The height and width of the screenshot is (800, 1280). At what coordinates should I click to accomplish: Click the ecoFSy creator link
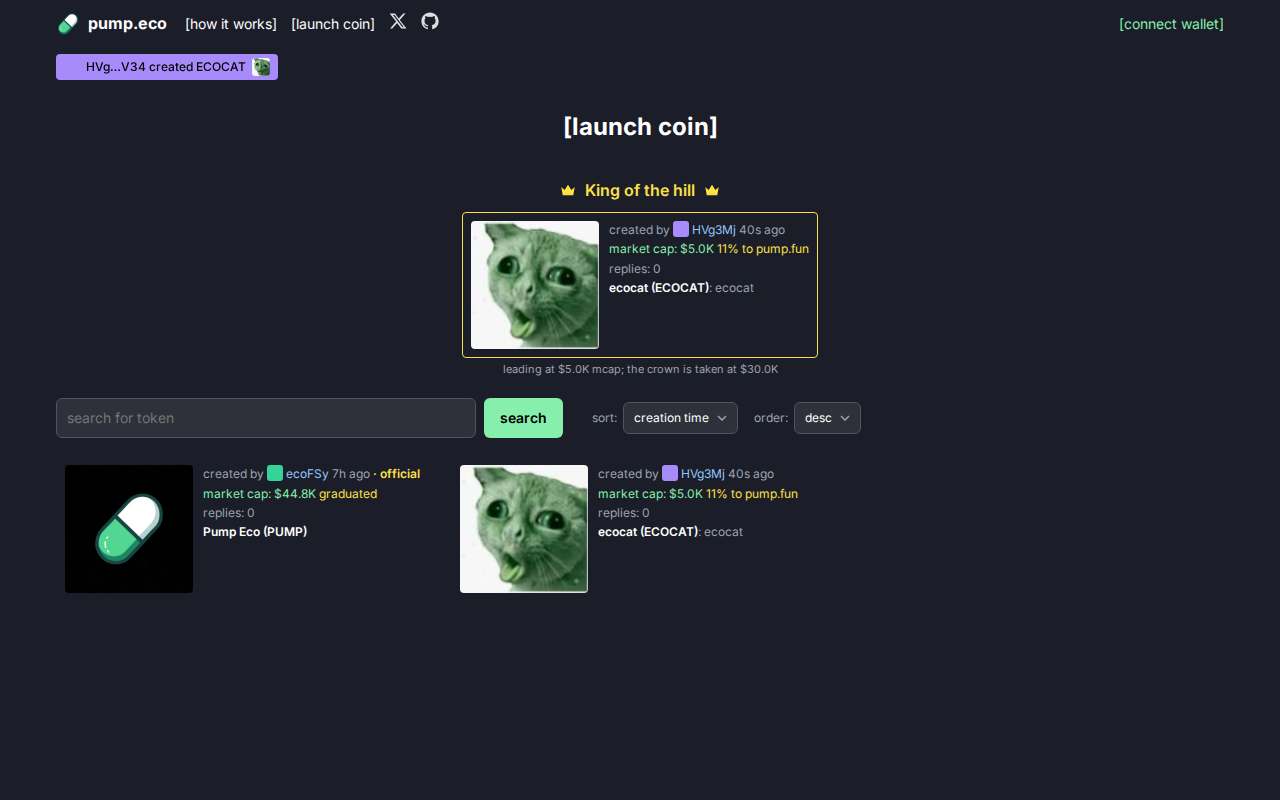307,474
